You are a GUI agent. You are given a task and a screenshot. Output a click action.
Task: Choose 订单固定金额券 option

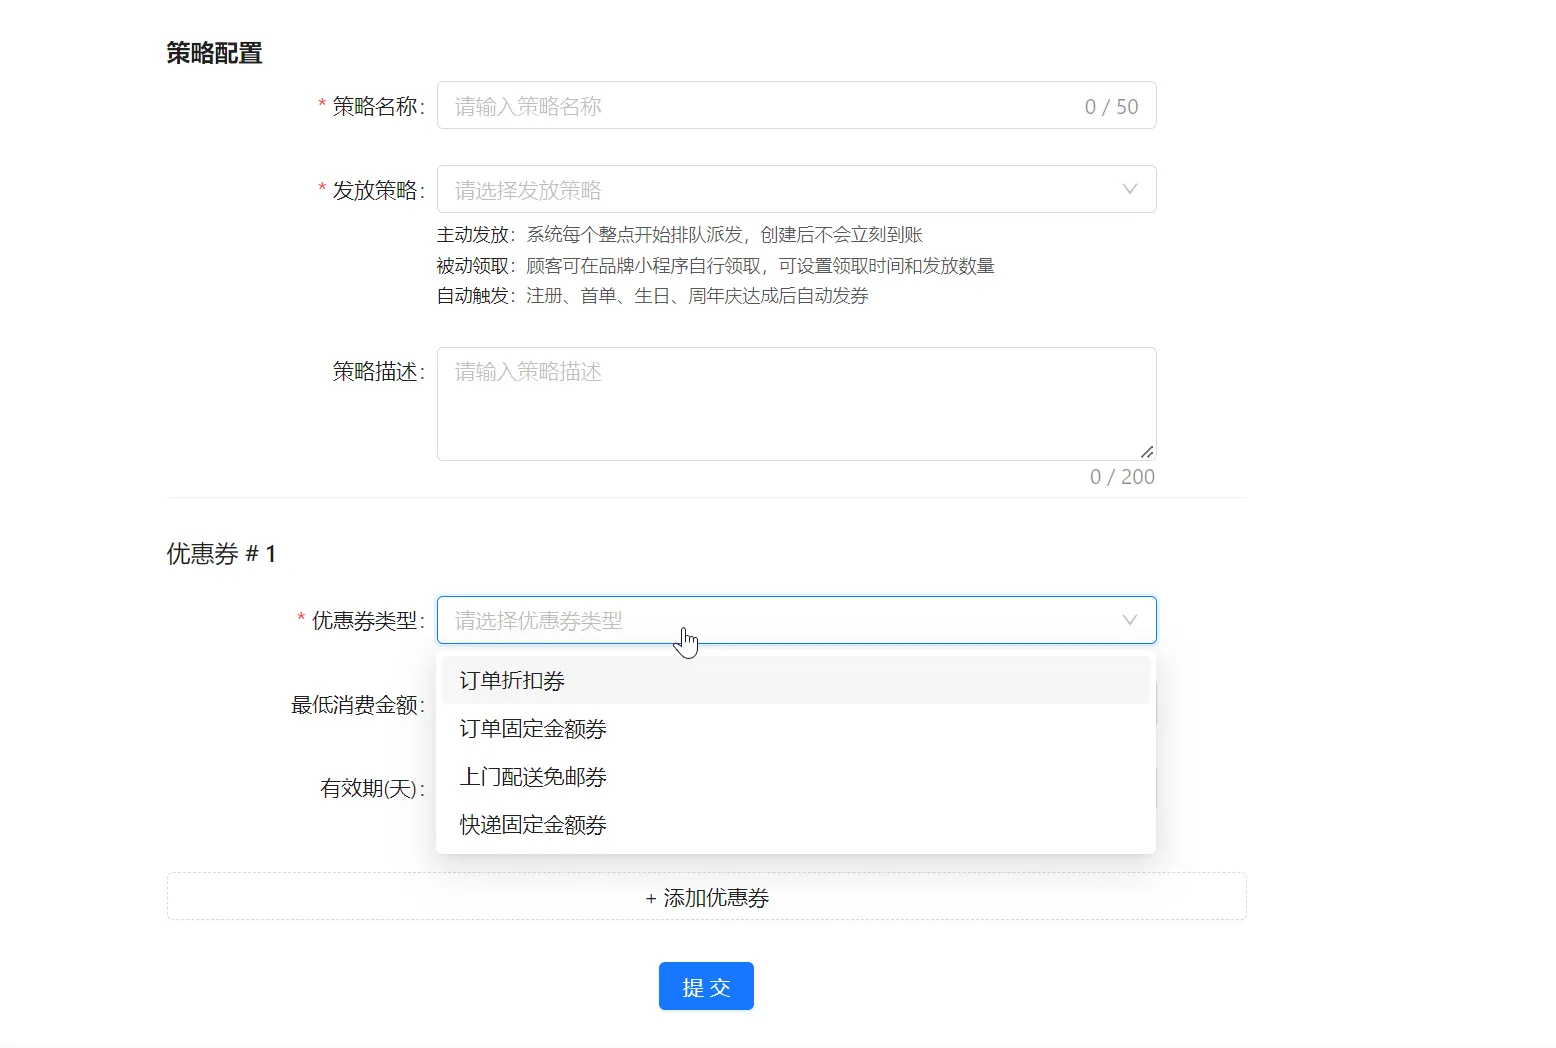click(x=796, y=729)
